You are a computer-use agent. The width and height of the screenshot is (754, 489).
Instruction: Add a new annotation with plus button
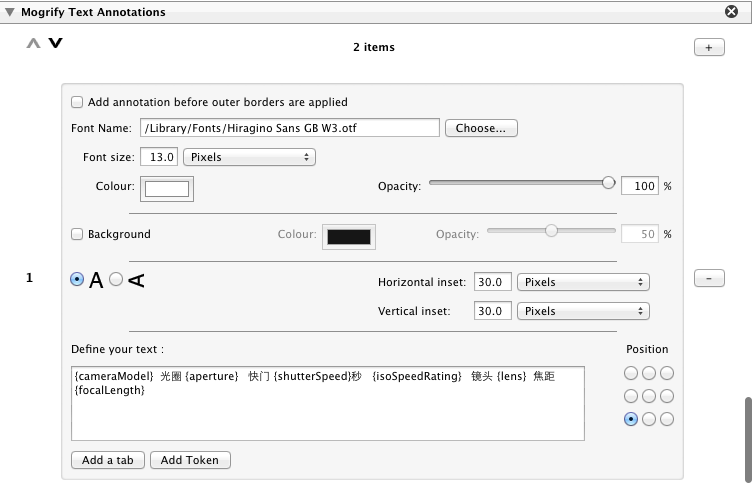[x=708, y=47]
